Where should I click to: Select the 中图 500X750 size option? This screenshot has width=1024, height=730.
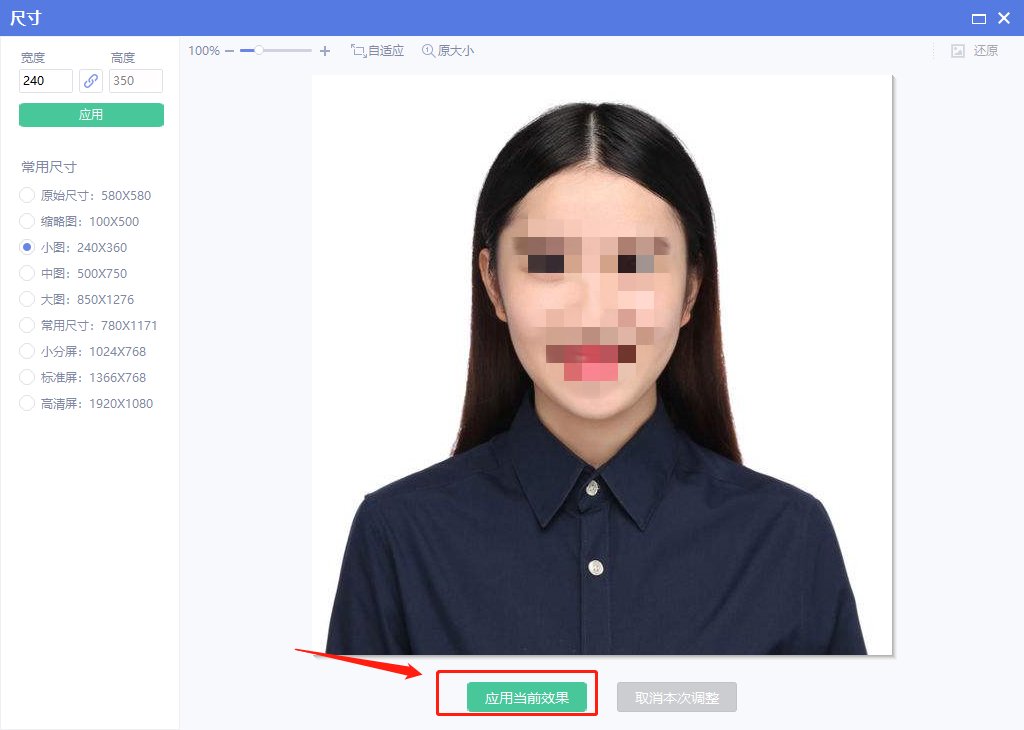point(27,273)
